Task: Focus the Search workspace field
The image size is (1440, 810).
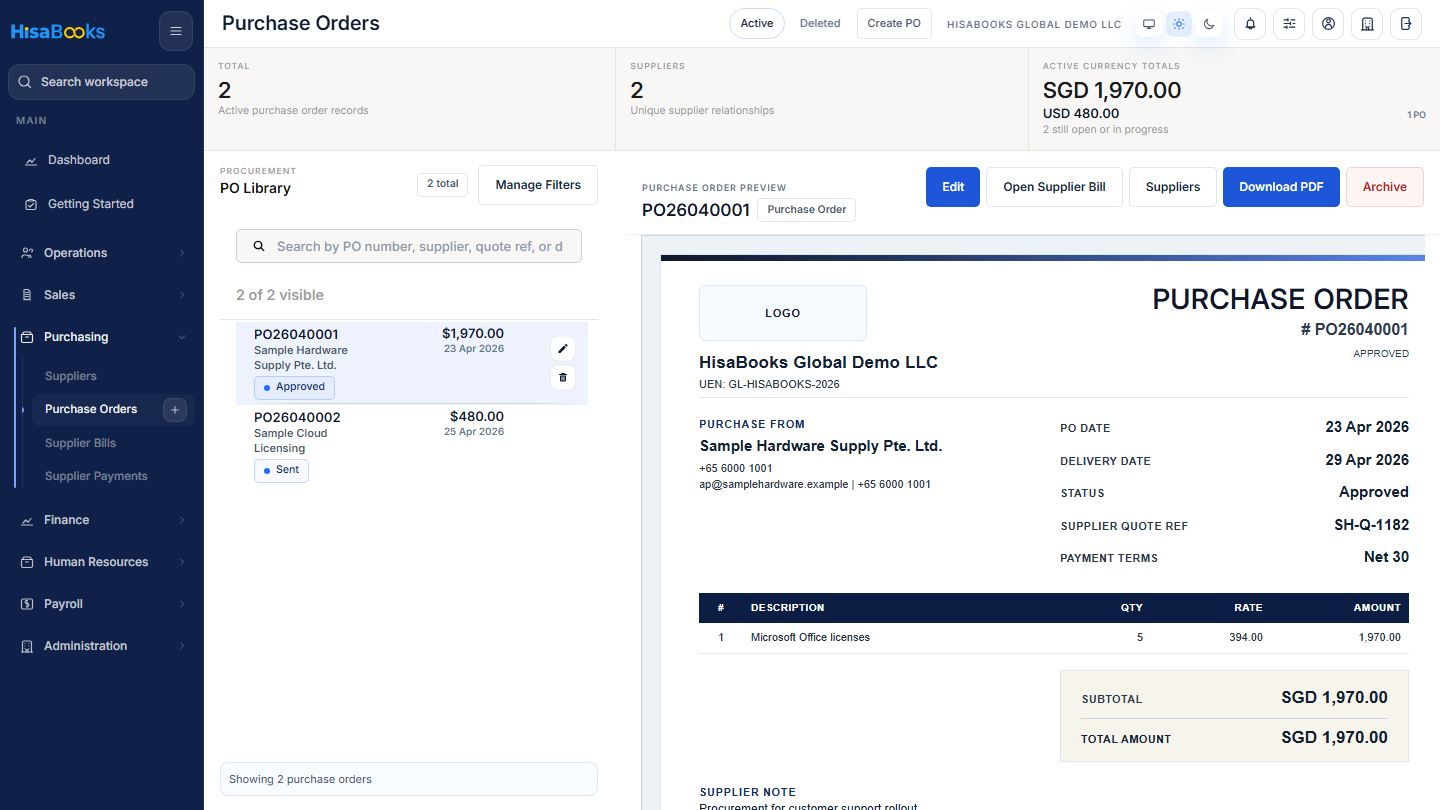Action: click(101, 82)
